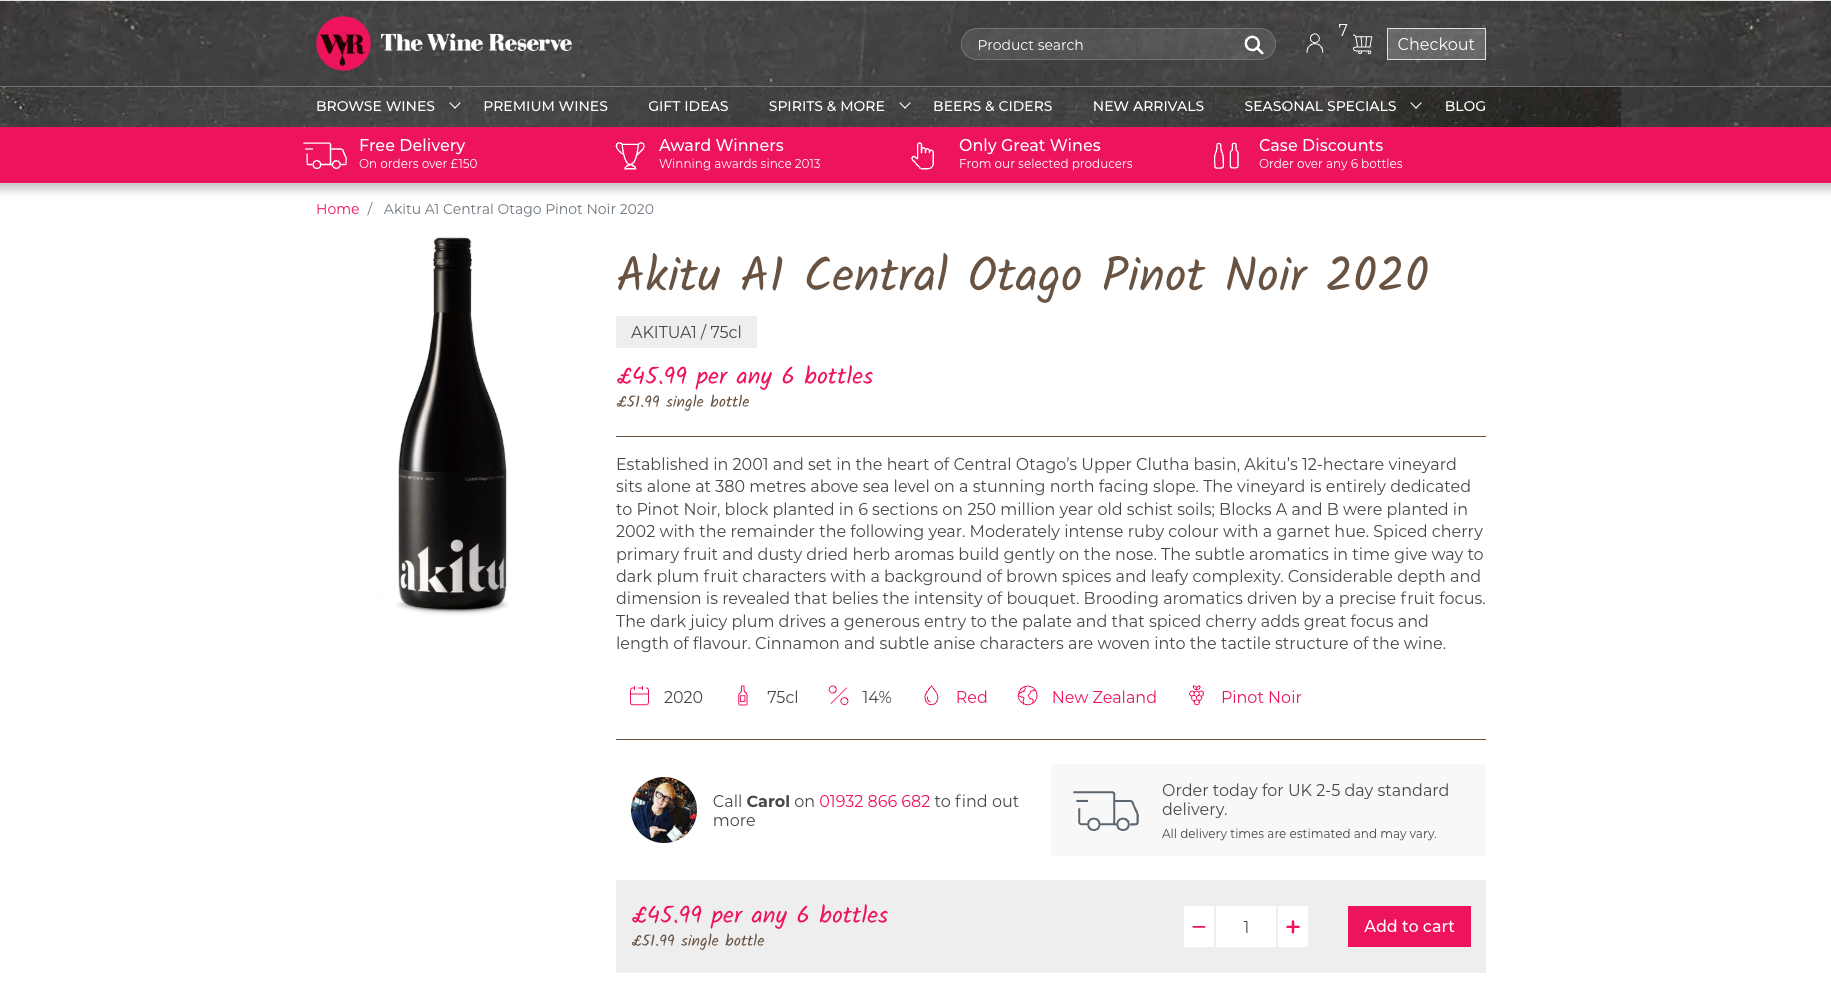Focus the Product search field
This screenshot has width=1831, height=985.
[x=1100, y=45]
